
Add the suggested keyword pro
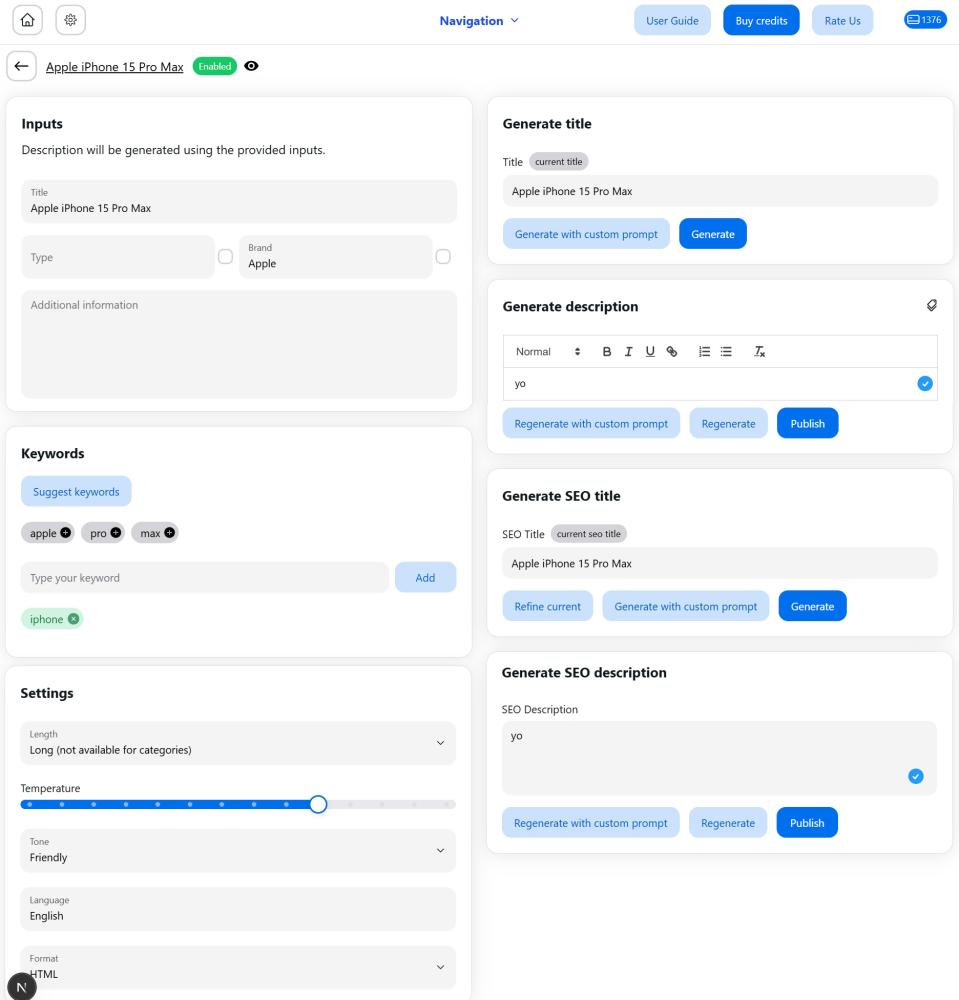(115, 533)
